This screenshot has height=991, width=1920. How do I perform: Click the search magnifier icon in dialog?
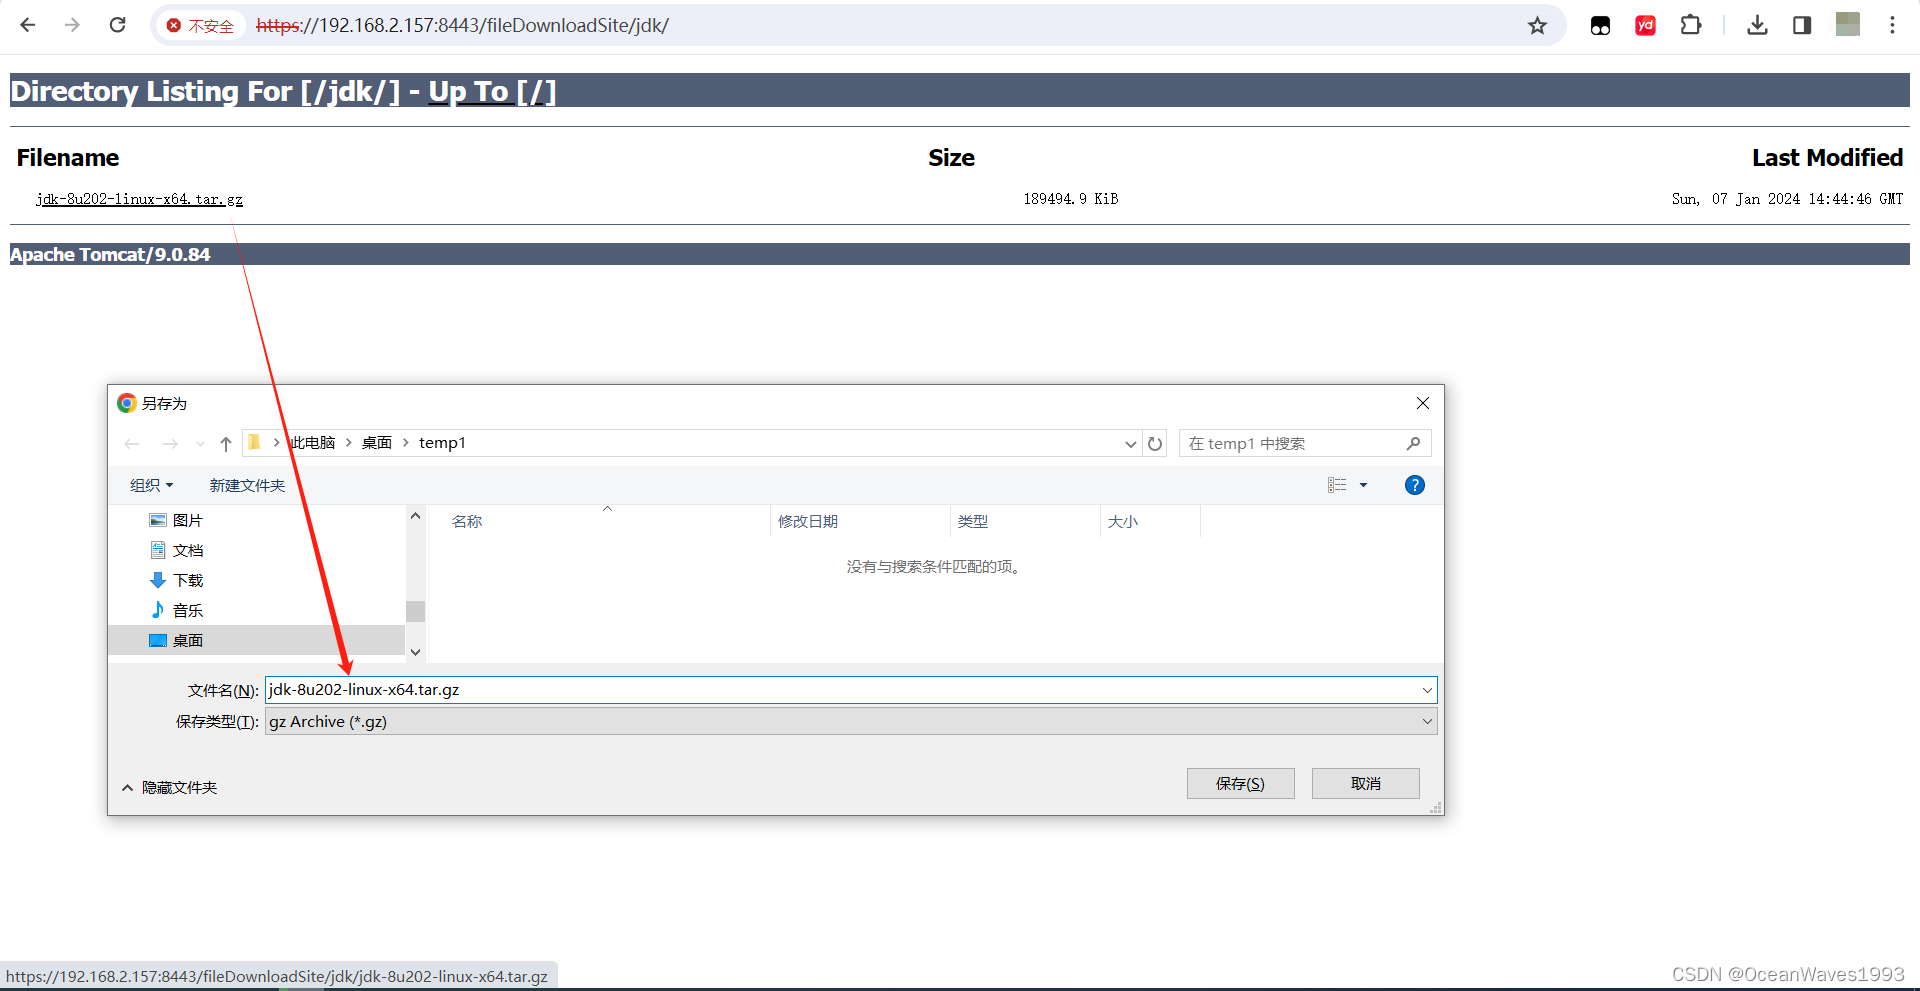(x=1413, y=444)
